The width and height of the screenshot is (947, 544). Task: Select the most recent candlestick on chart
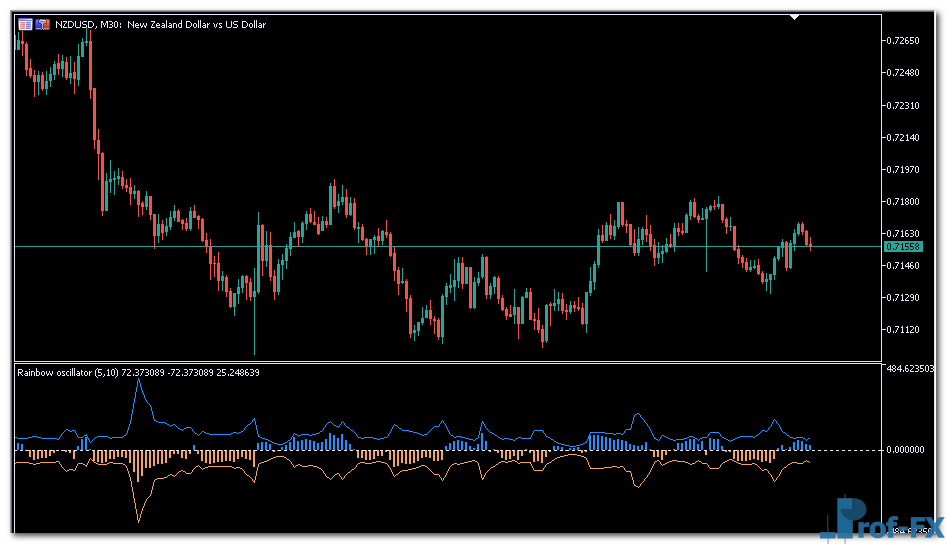[x=809, y=243]
